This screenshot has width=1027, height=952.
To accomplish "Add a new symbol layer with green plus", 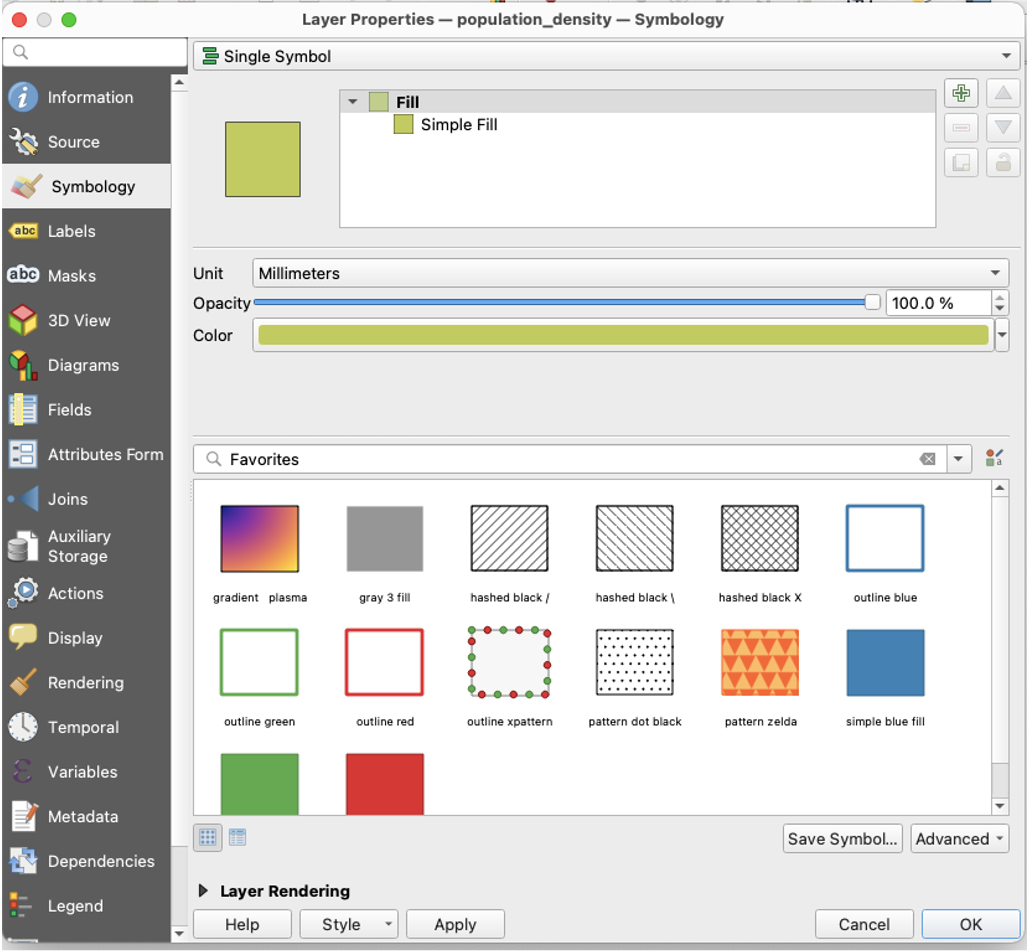I will click(x=961, y=93).
